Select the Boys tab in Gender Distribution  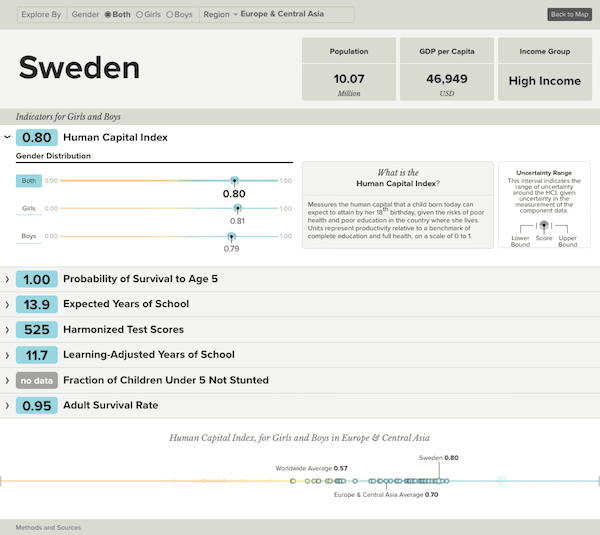29,236
